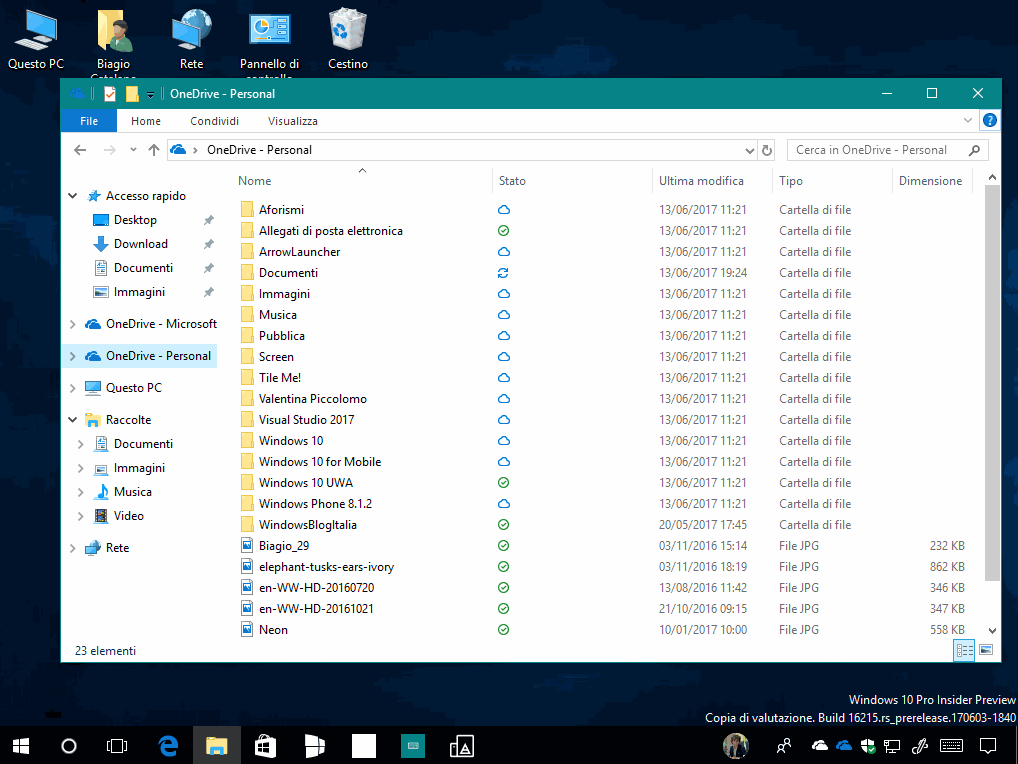The height and width of the screenshot is (764, 1018).
Task: Select Desktop in Accesso rapido
Action: click(x=135, y=219)
